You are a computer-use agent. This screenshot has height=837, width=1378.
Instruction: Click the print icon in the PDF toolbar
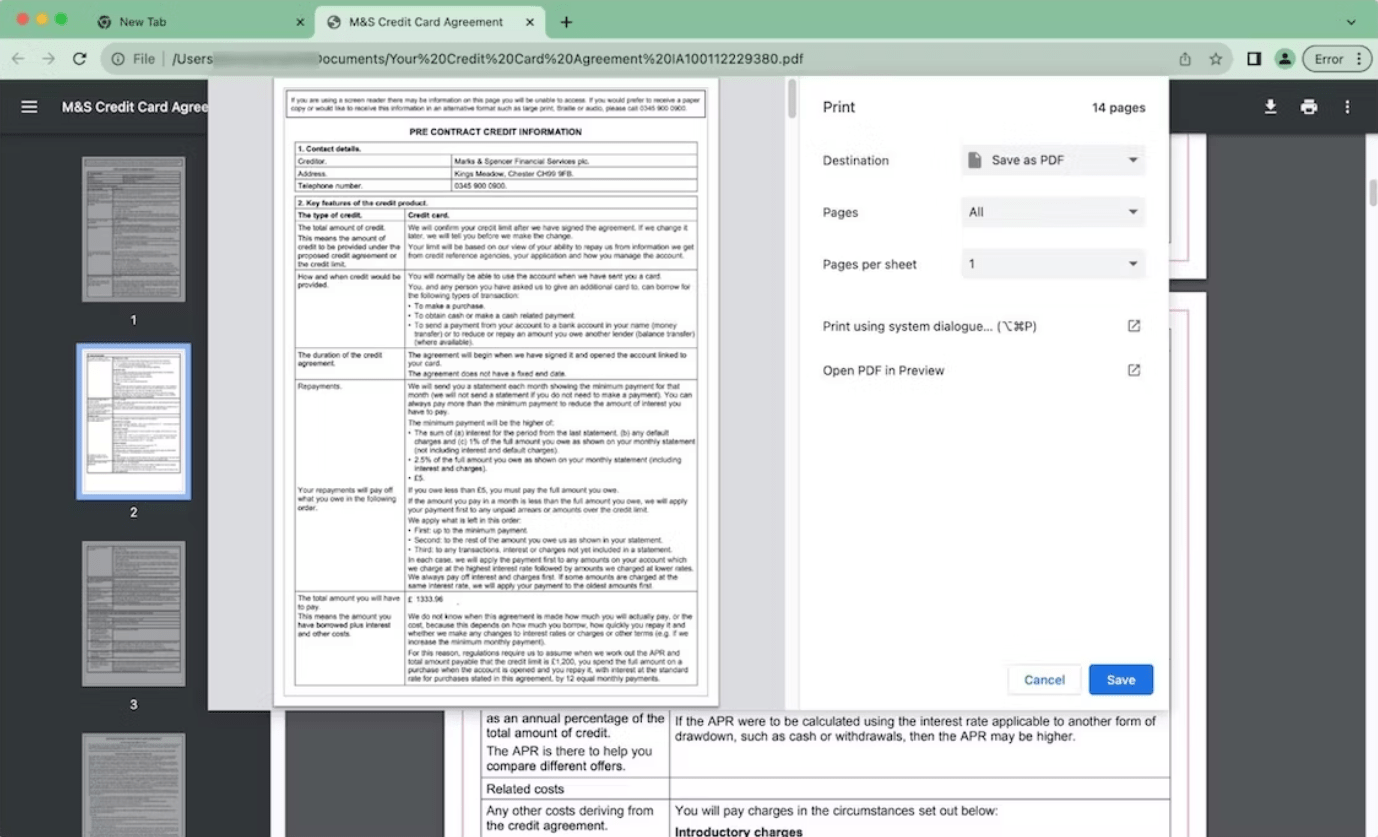pos(1309,107)
